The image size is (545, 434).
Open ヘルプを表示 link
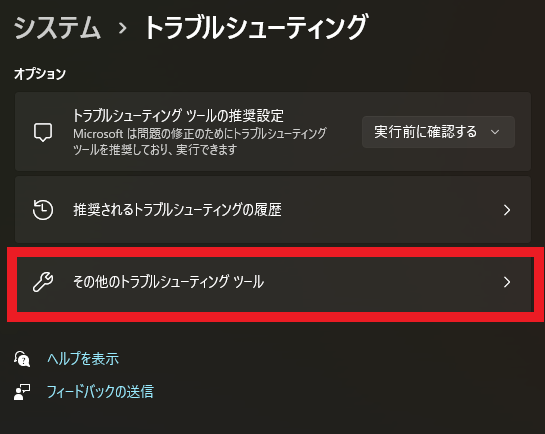pos(83,359)
